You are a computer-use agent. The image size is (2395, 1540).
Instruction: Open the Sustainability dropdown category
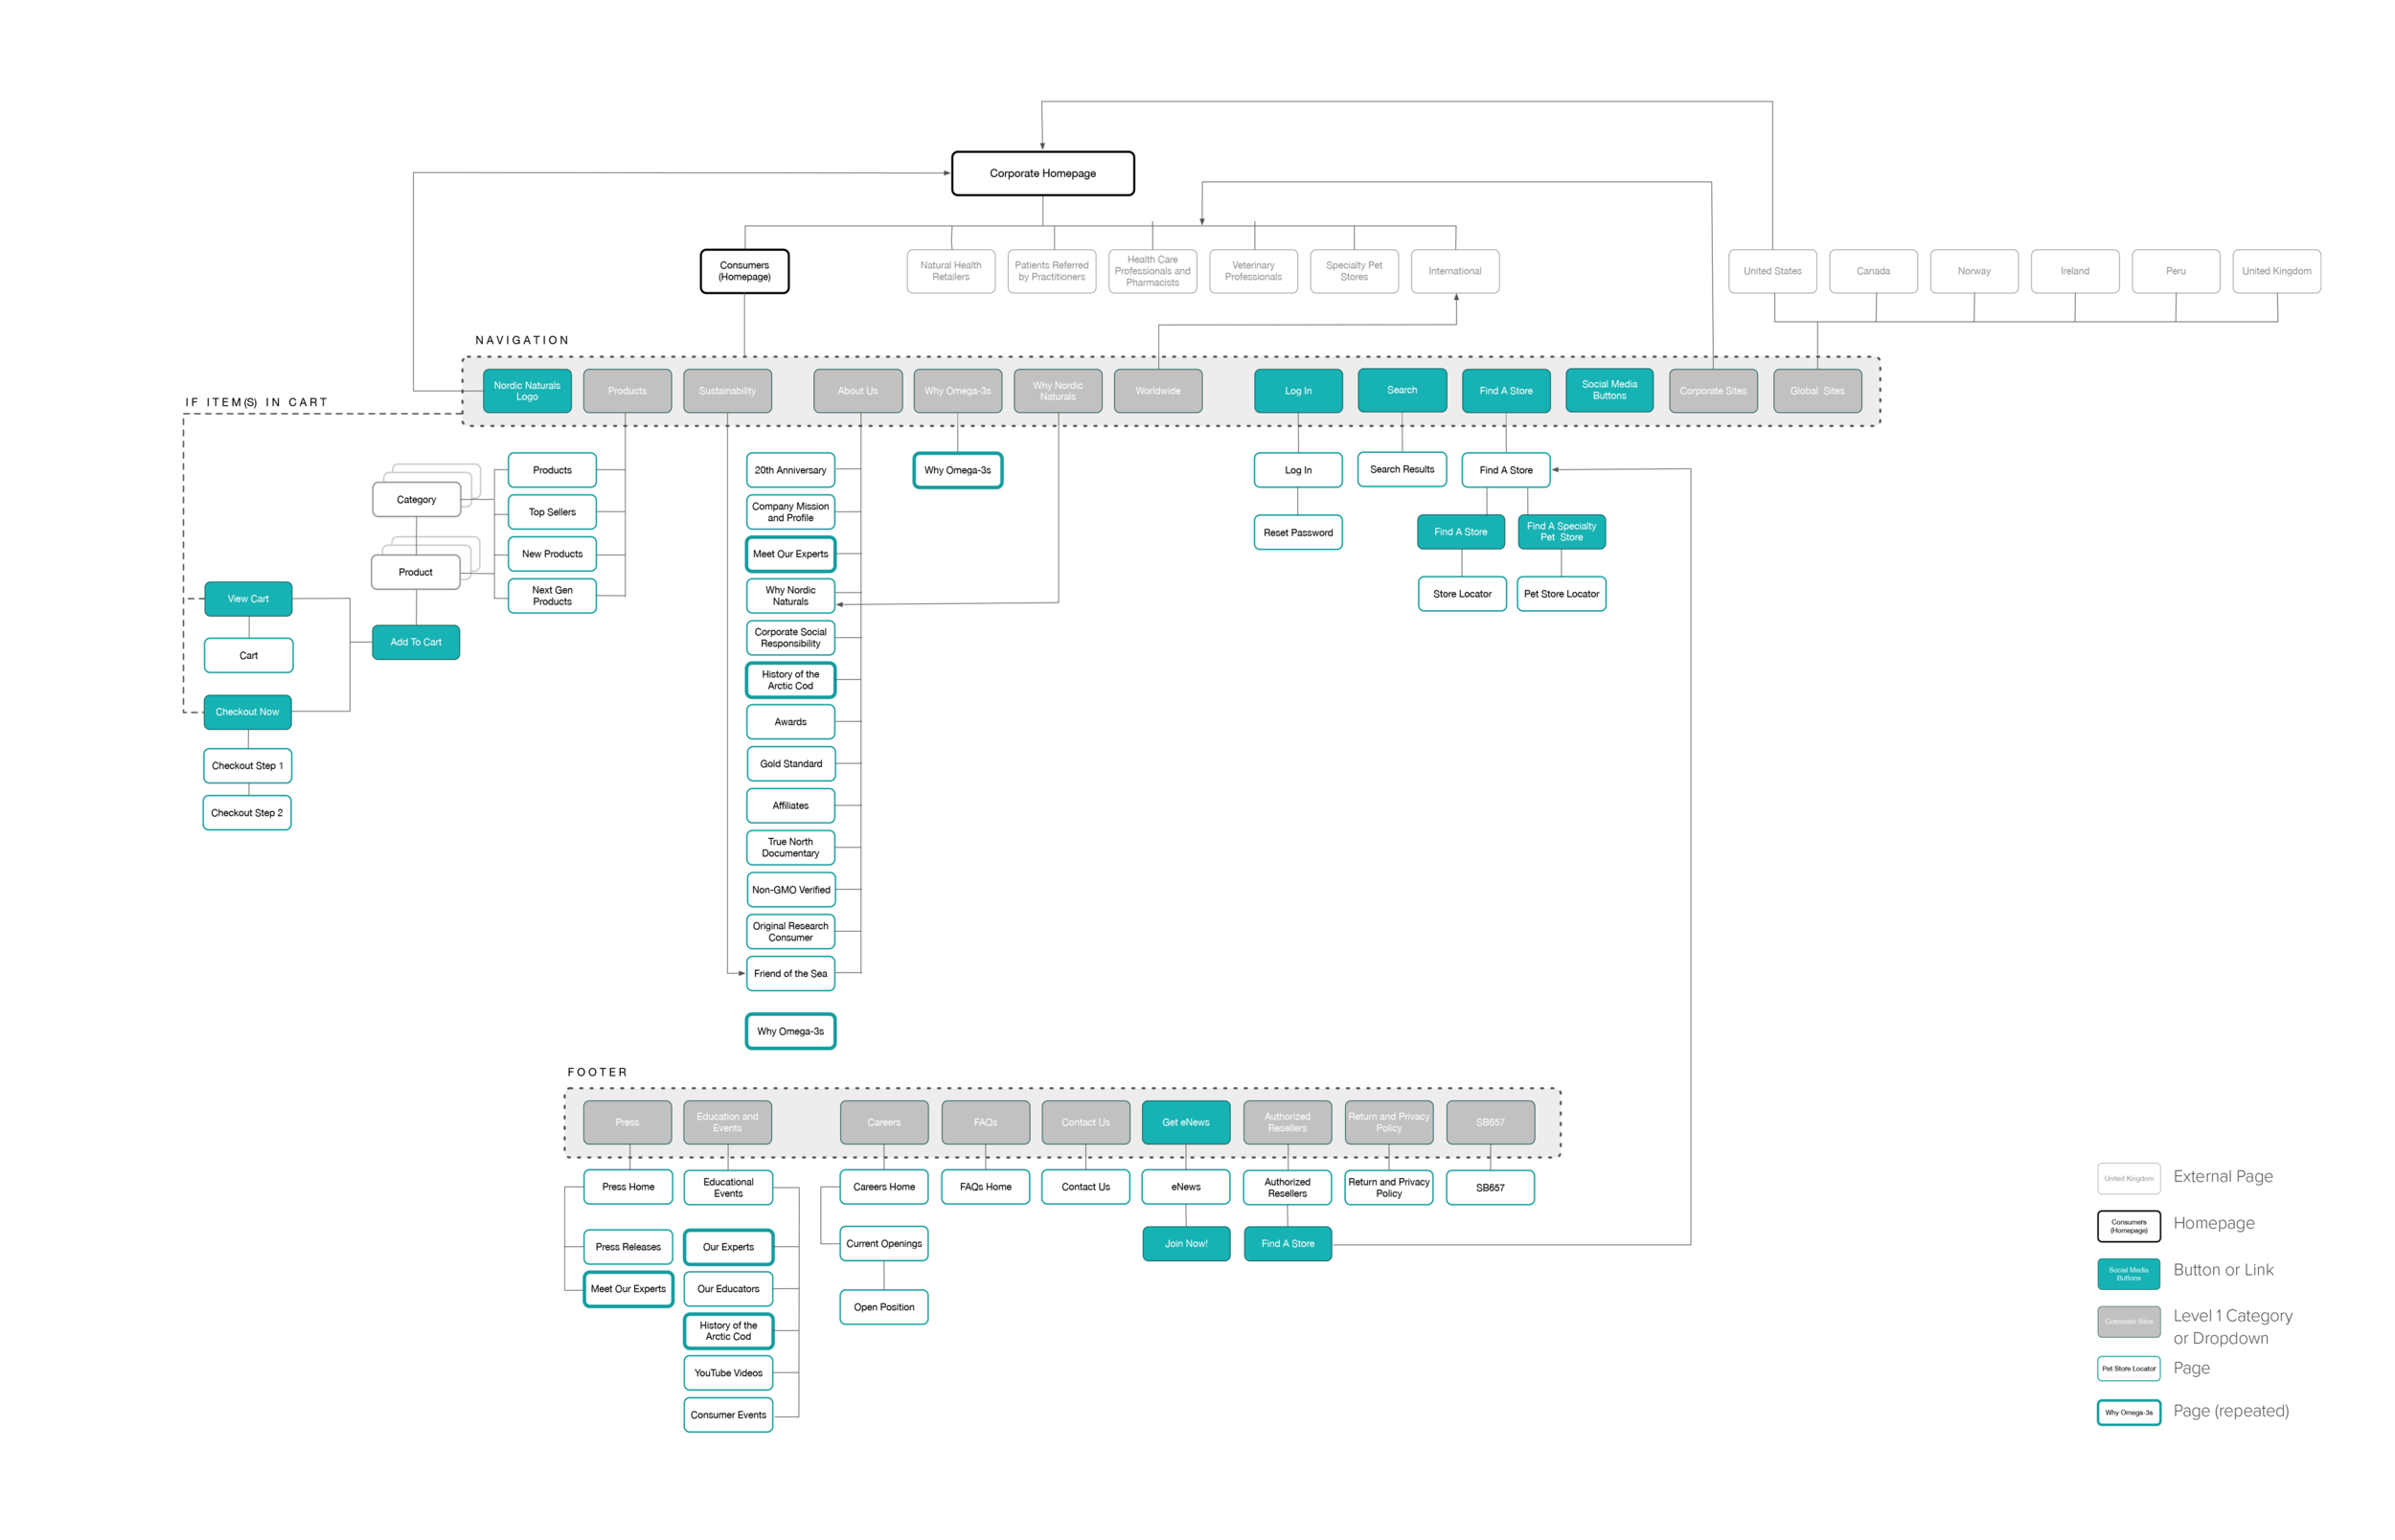727,391
